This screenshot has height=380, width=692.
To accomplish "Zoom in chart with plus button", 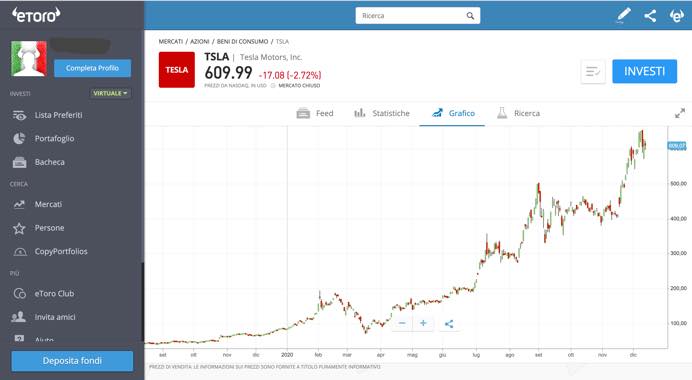I will point(423,324).
